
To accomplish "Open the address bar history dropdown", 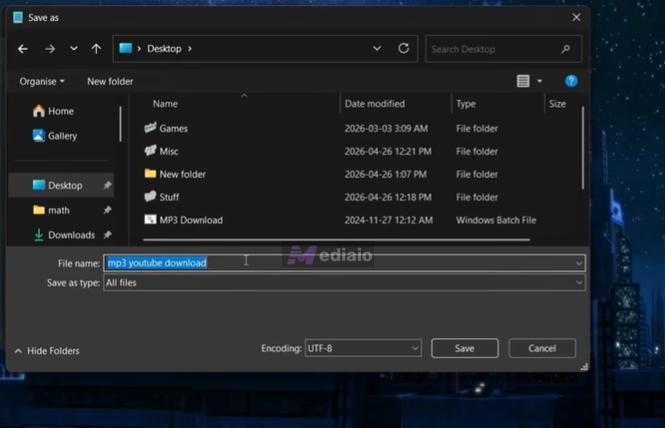I will [377, 49].
